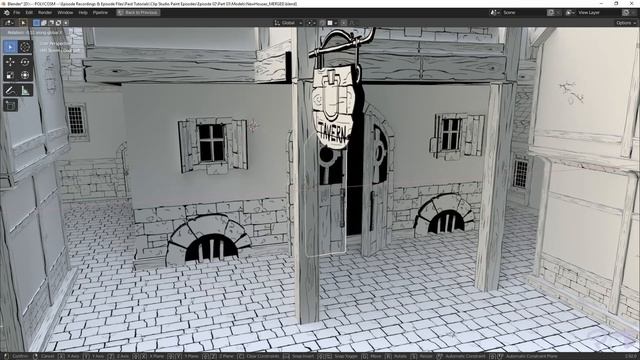640x360 pixels.
Task: Click the View Layer name field
Action: coord(598,13)
